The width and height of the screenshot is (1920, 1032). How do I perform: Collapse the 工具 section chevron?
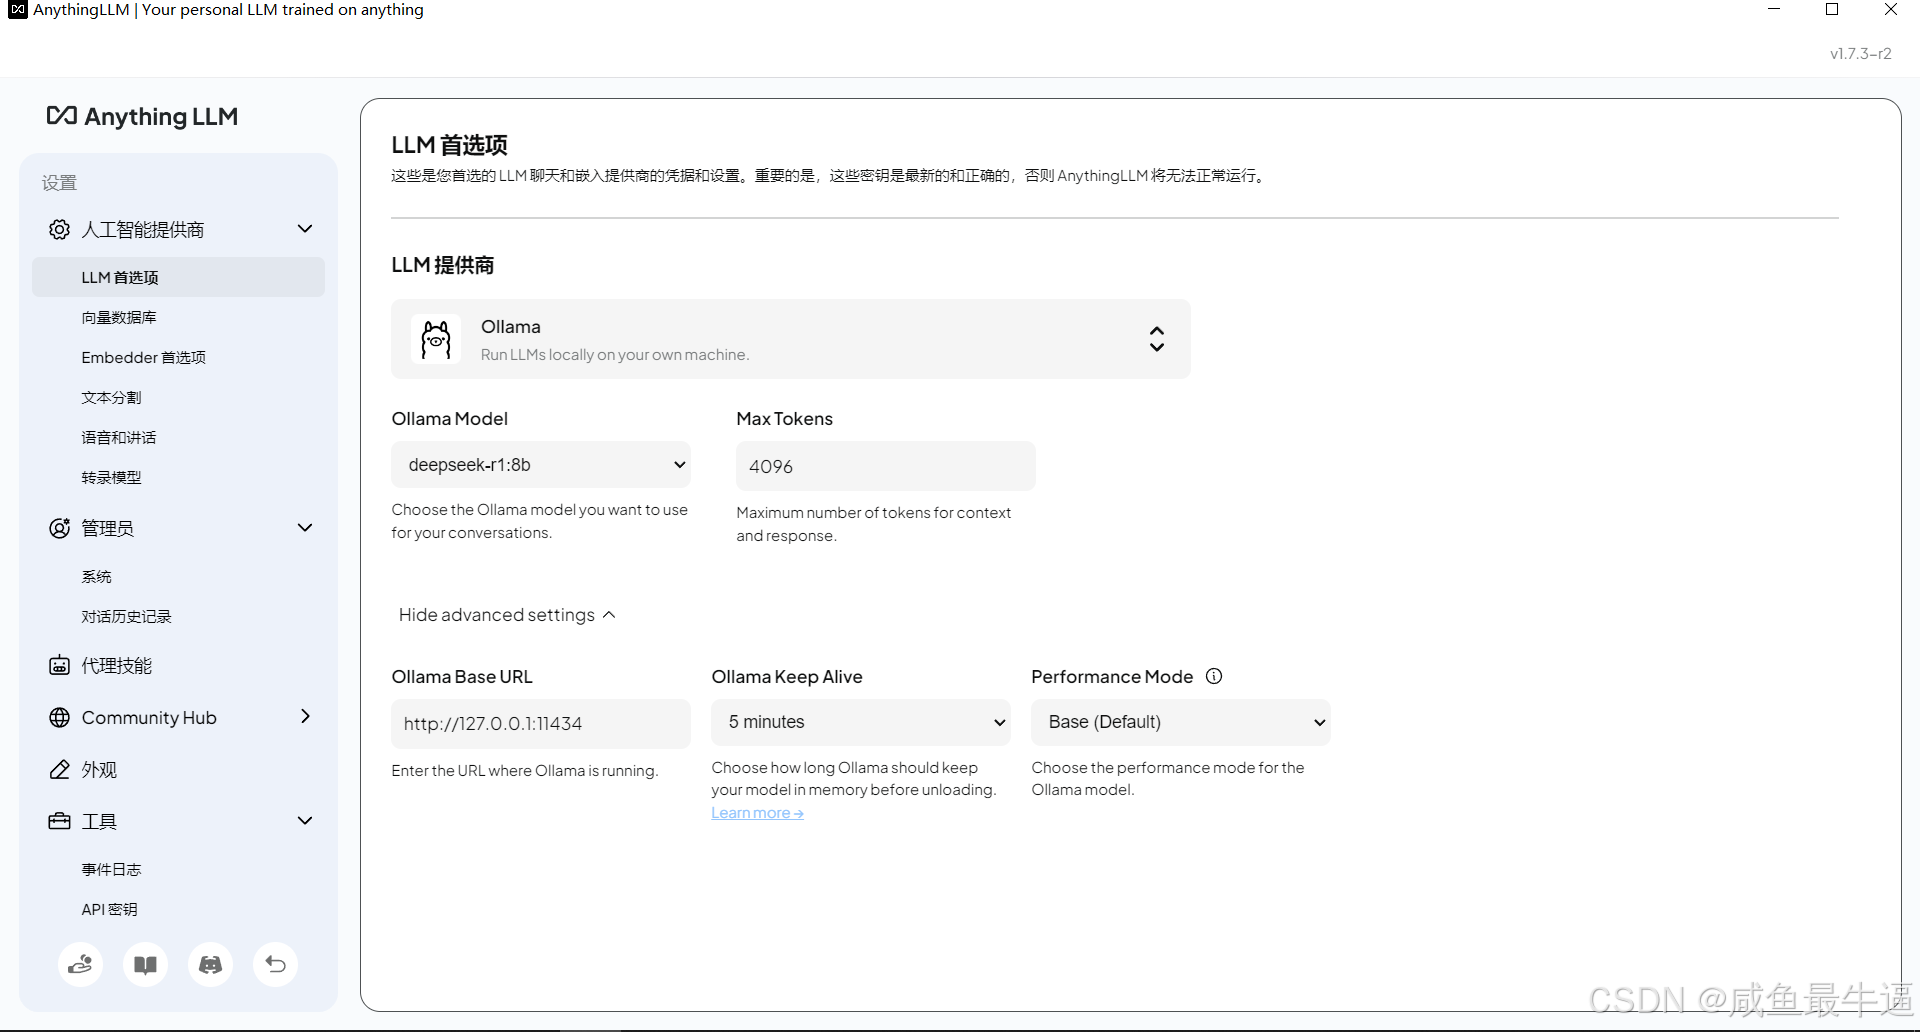(305, 821)
